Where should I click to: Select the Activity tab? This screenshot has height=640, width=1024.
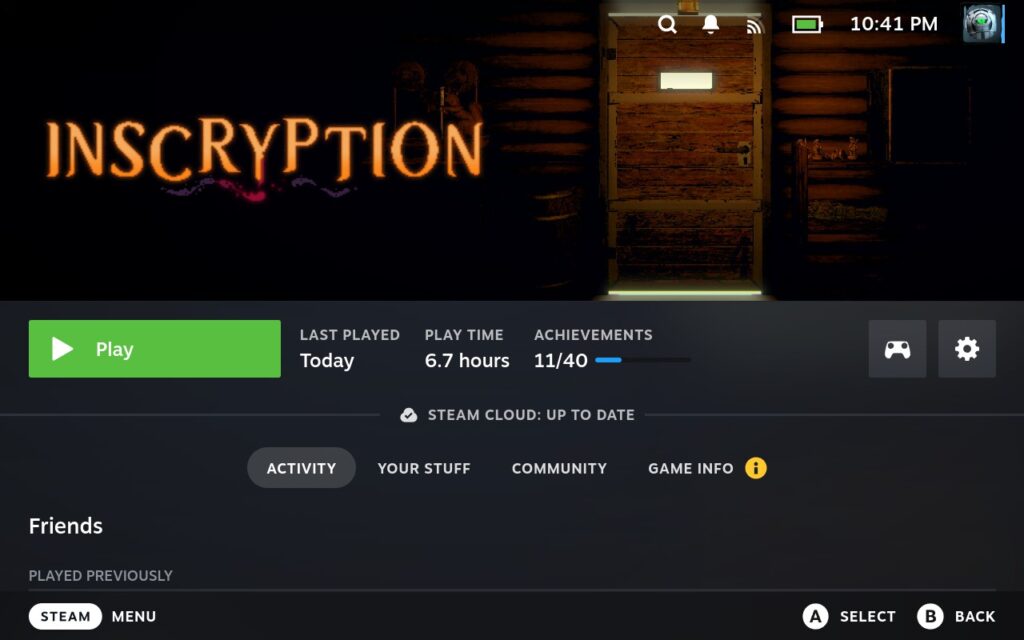click(301, 468)
